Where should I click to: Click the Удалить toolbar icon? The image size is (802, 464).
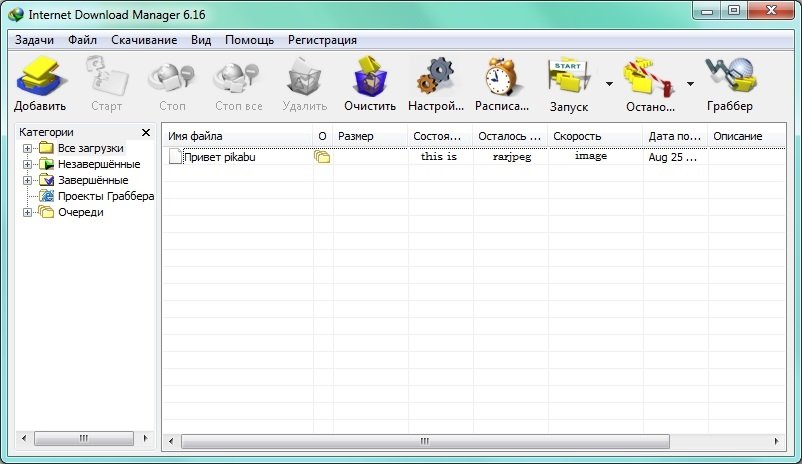[305, 77]
